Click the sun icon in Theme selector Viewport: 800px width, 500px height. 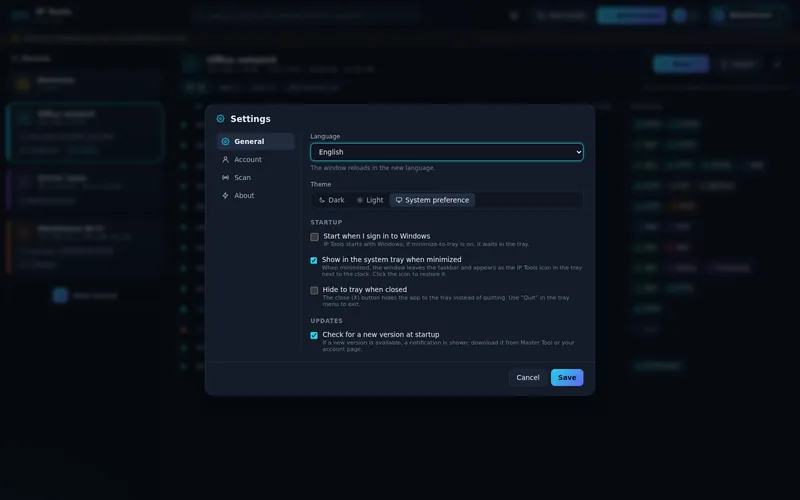(x=360, y=200)
